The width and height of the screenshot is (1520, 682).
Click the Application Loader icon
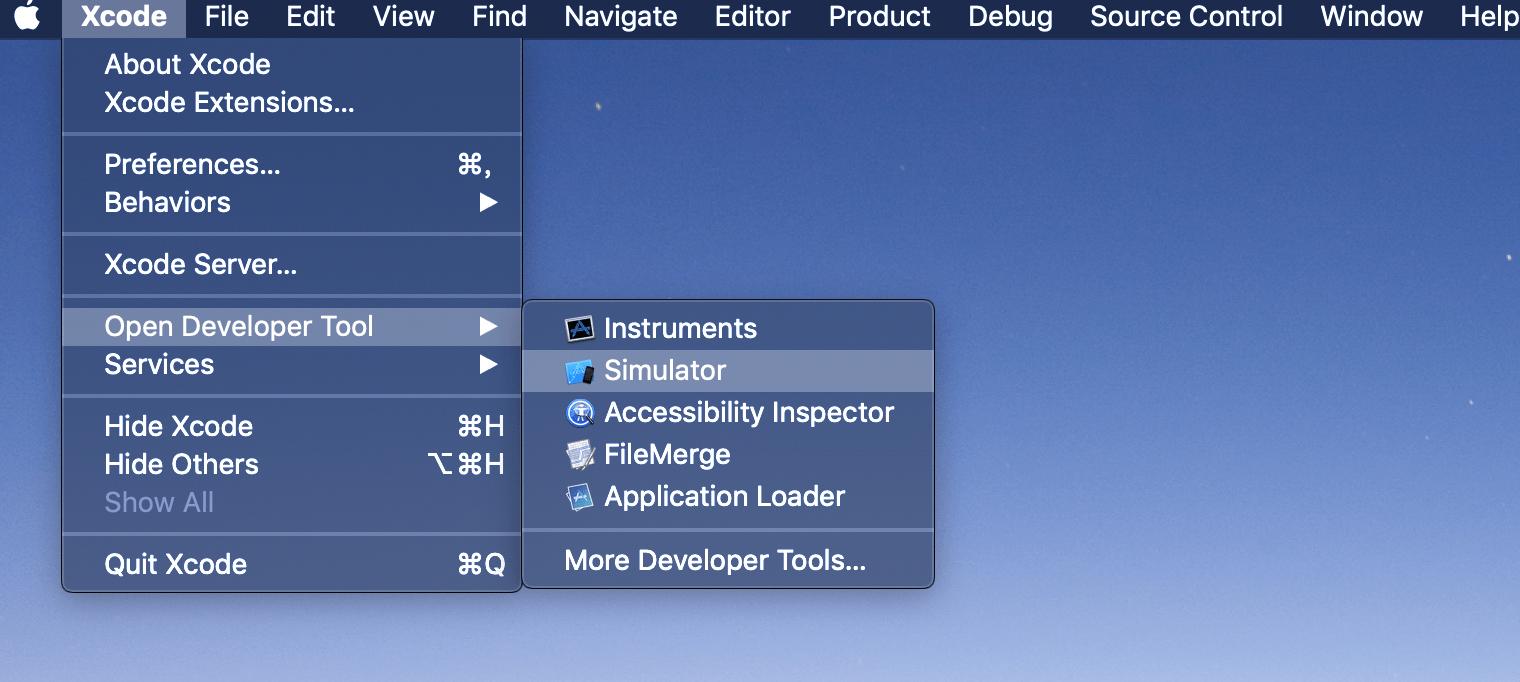(580, 497)
